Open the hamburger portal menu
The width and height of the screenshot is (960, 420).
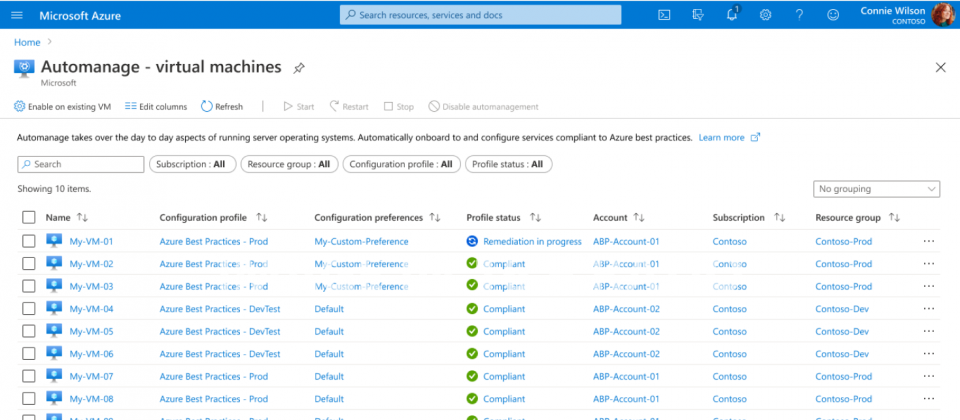[x=17, y=15]
